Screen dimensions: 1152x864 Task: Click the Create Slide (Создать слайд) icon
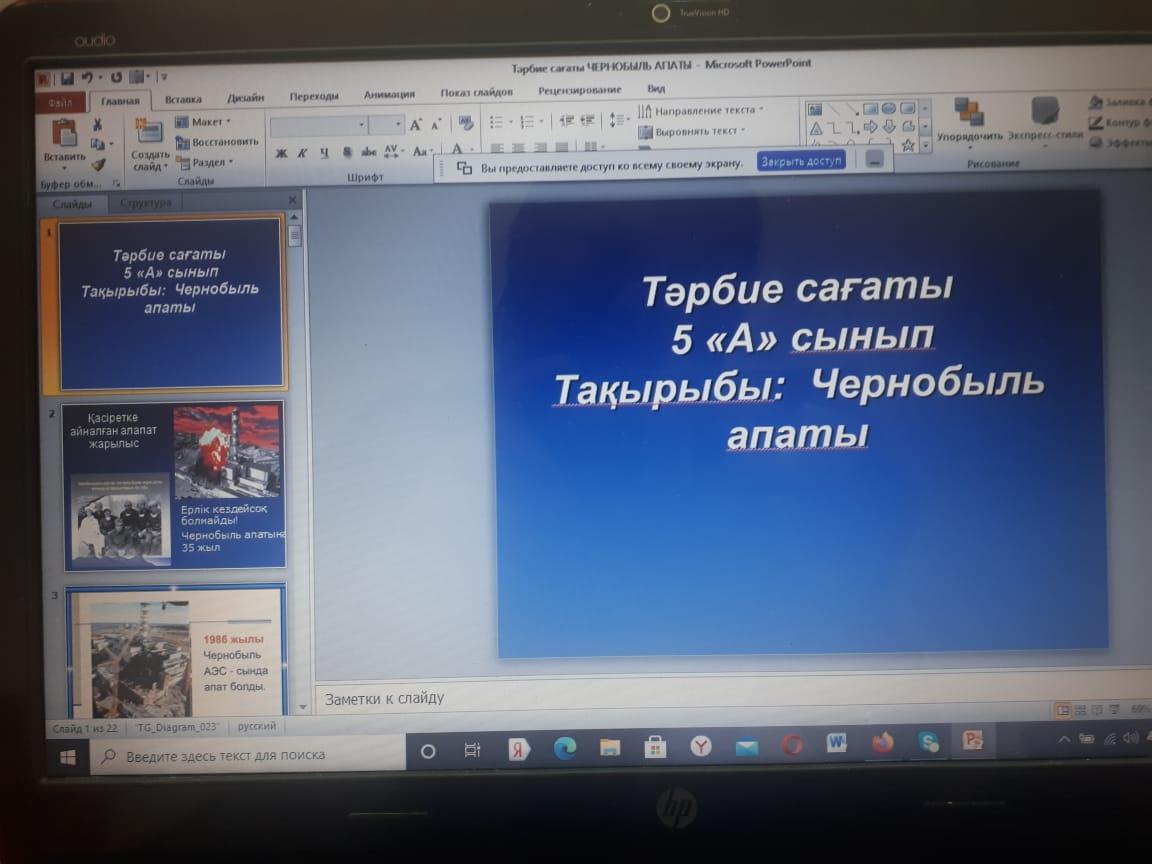149,134
